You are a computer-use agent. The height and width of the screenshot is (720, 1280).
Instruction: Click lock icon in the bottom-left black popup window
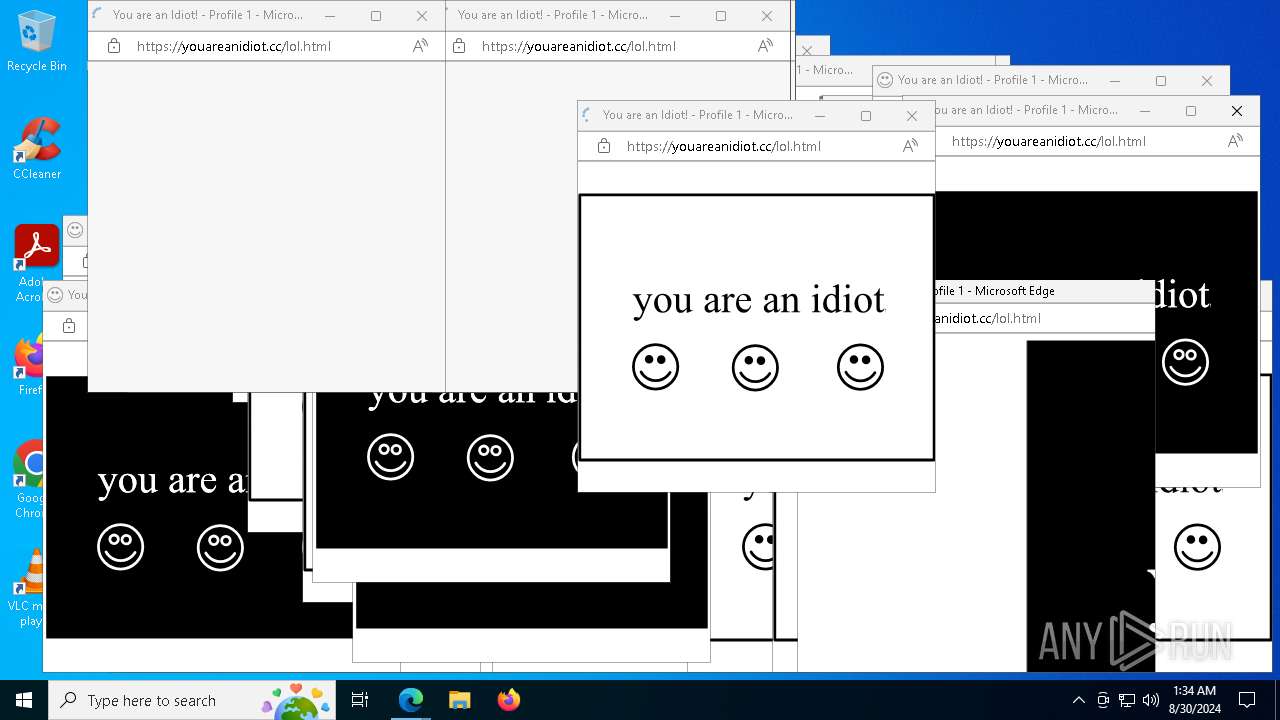69,326
